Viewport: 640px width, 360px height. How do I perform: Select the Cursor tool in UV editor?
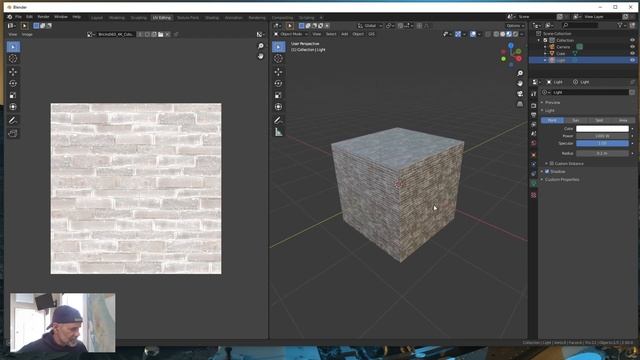coord(13,59)
